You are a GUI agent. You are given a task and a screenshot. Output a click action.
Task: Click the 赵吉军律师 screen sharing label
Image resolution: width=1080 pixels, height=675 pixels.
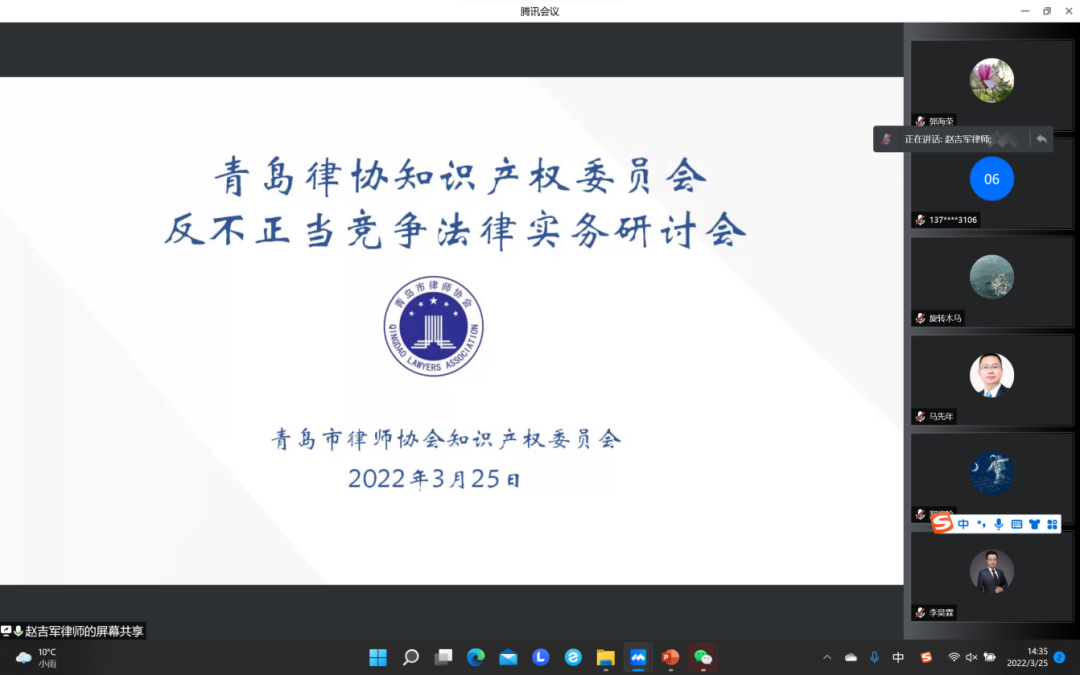(84, 631)
